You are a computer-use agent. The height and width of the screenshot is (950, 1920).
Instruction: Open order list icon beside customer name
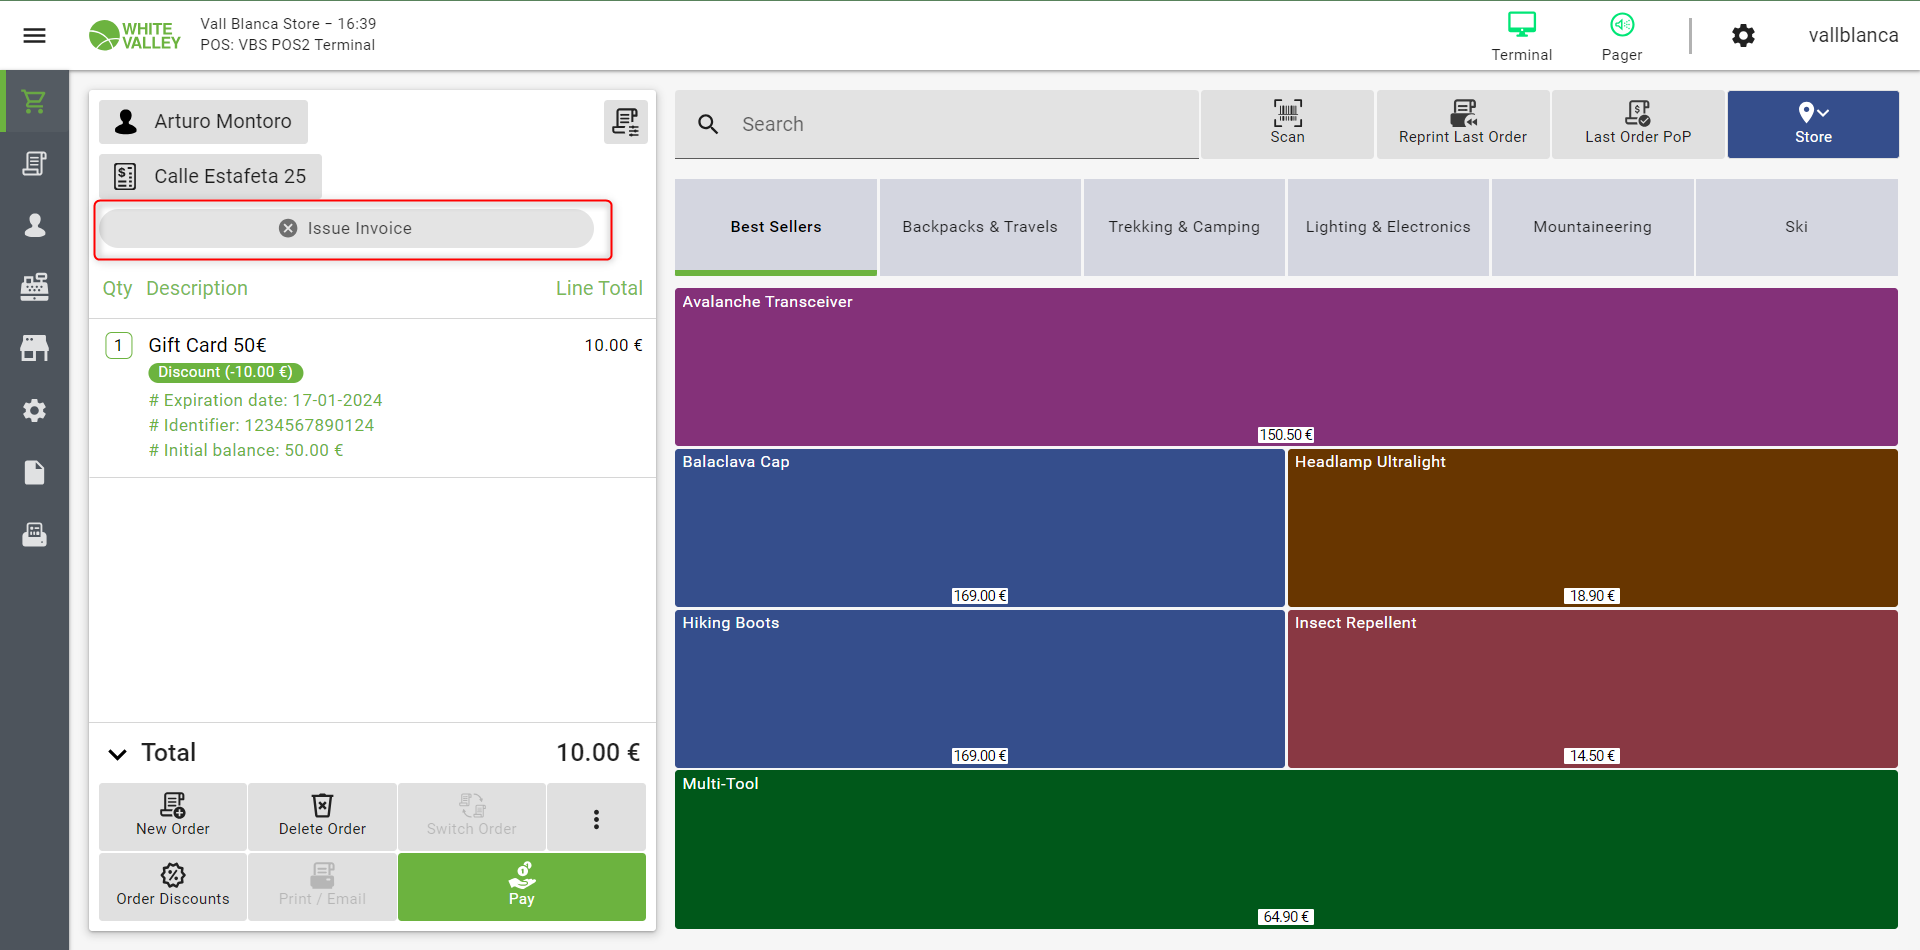625,122
